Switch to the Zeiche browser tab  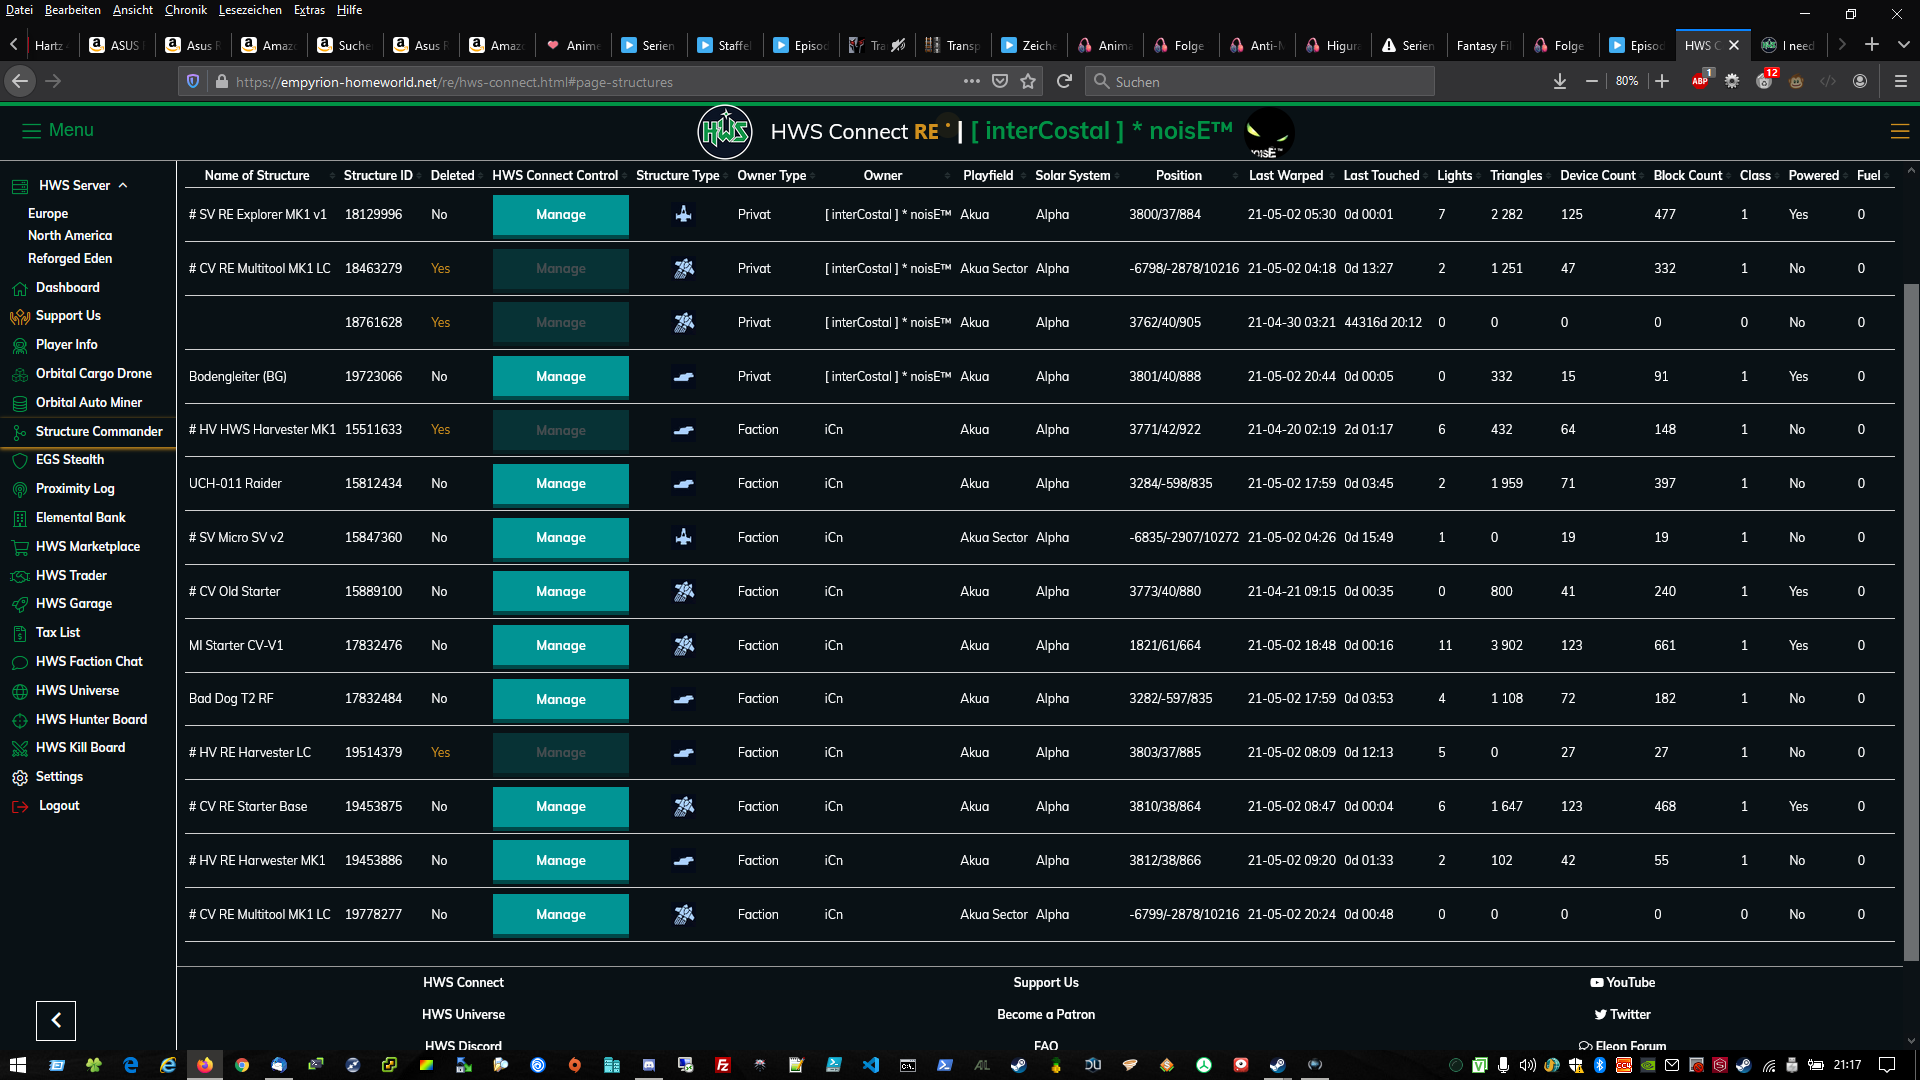[x=1029, y=45]
